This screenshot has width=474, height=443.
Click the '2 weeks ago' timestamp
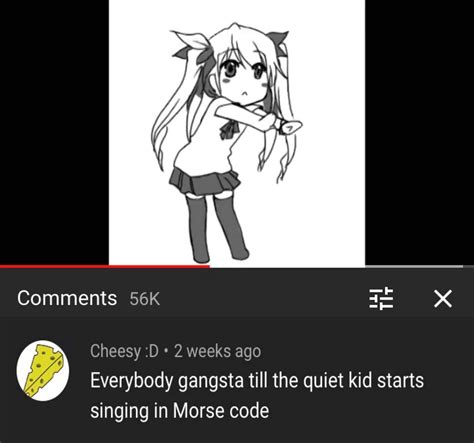(x=217, y=351)
